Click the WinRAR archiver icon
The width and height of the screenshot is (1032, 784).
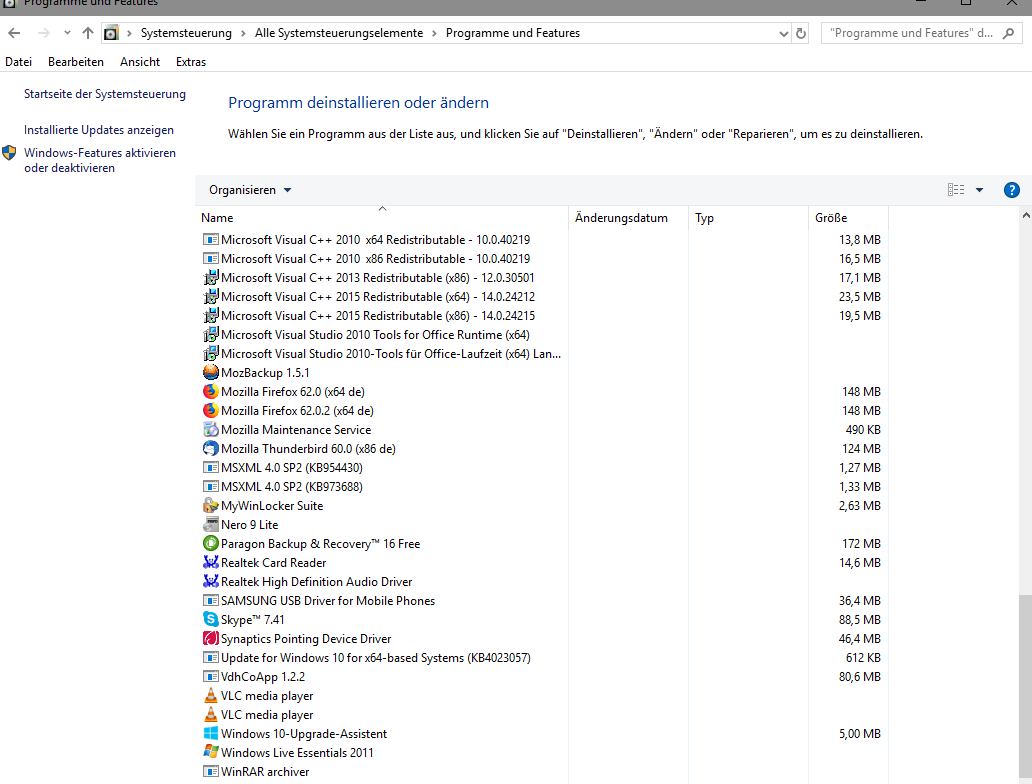pos(211,771)
